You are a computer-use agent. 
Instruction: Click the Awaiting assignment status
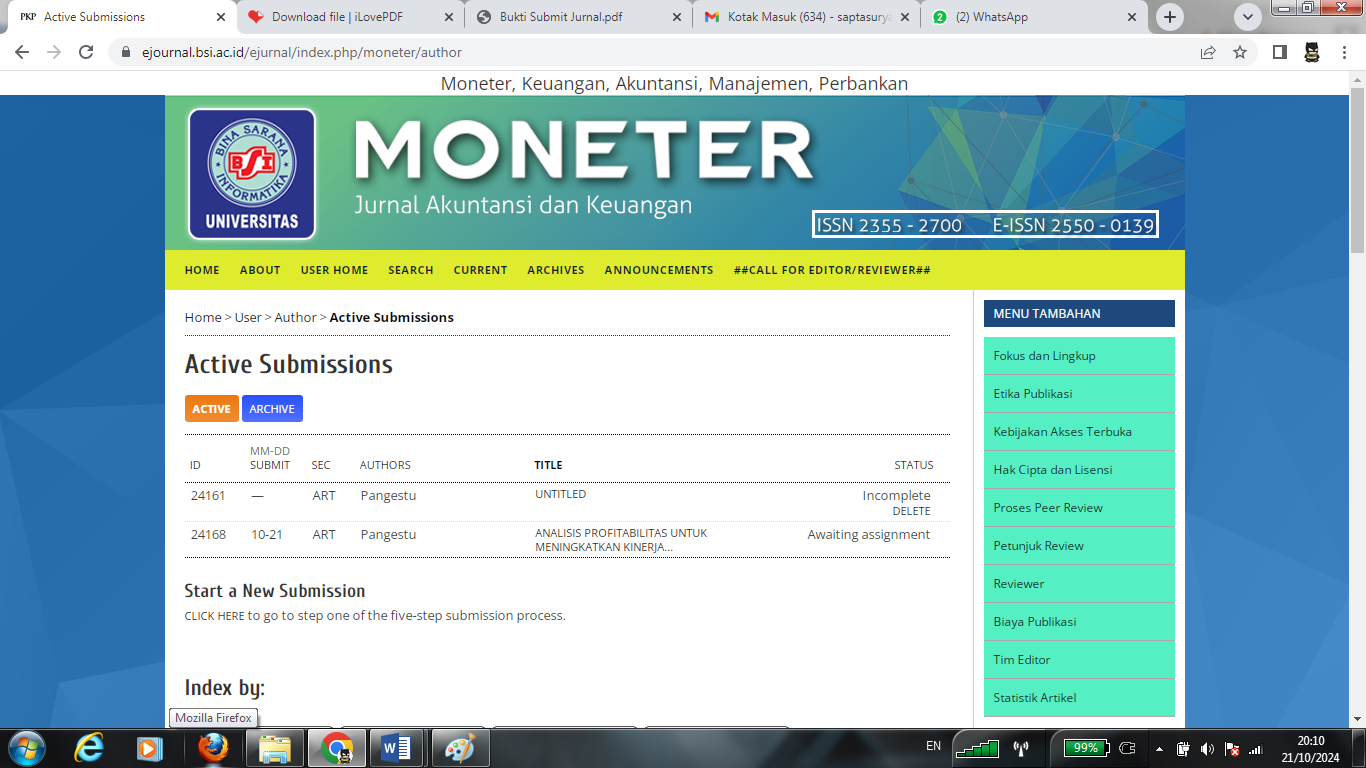click(x=868, y=534)
